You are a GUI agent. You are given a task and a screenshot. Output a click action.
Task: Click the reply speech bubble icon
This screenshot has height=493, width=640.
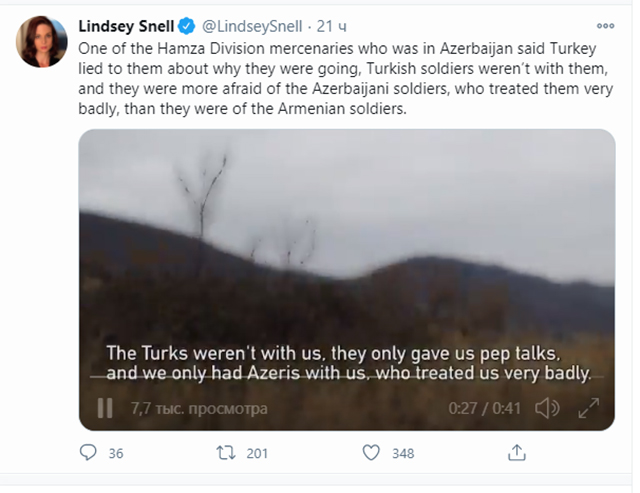88,453
